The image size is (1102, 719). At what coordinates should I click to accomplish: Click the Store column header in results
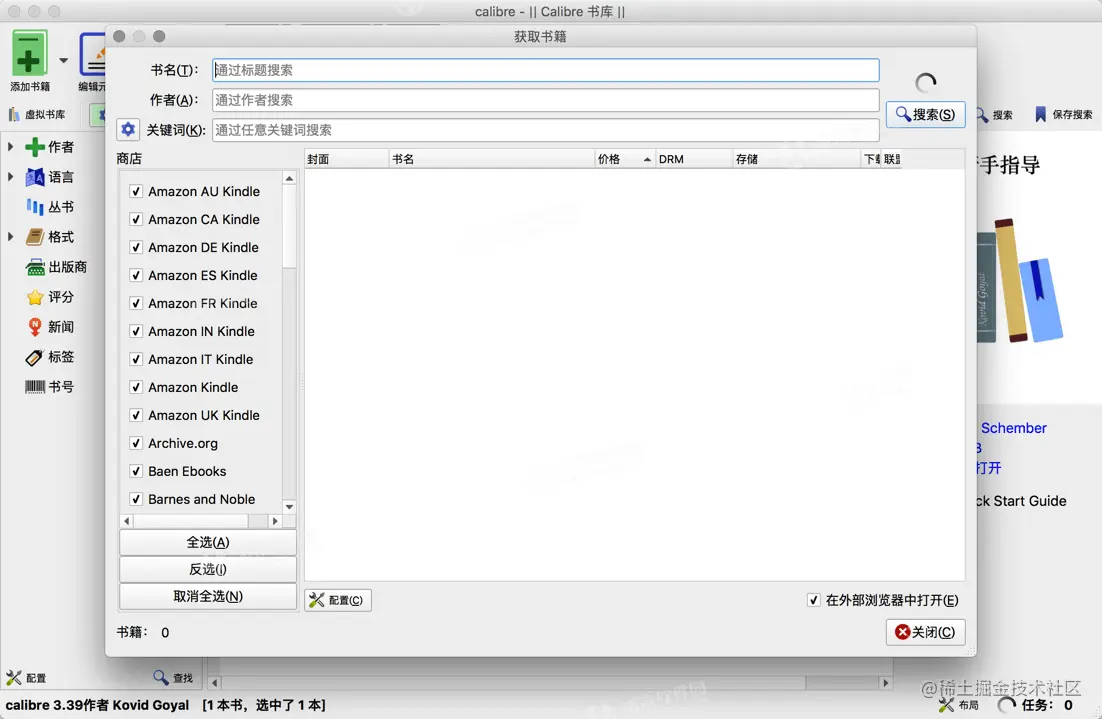coord(796,159)
